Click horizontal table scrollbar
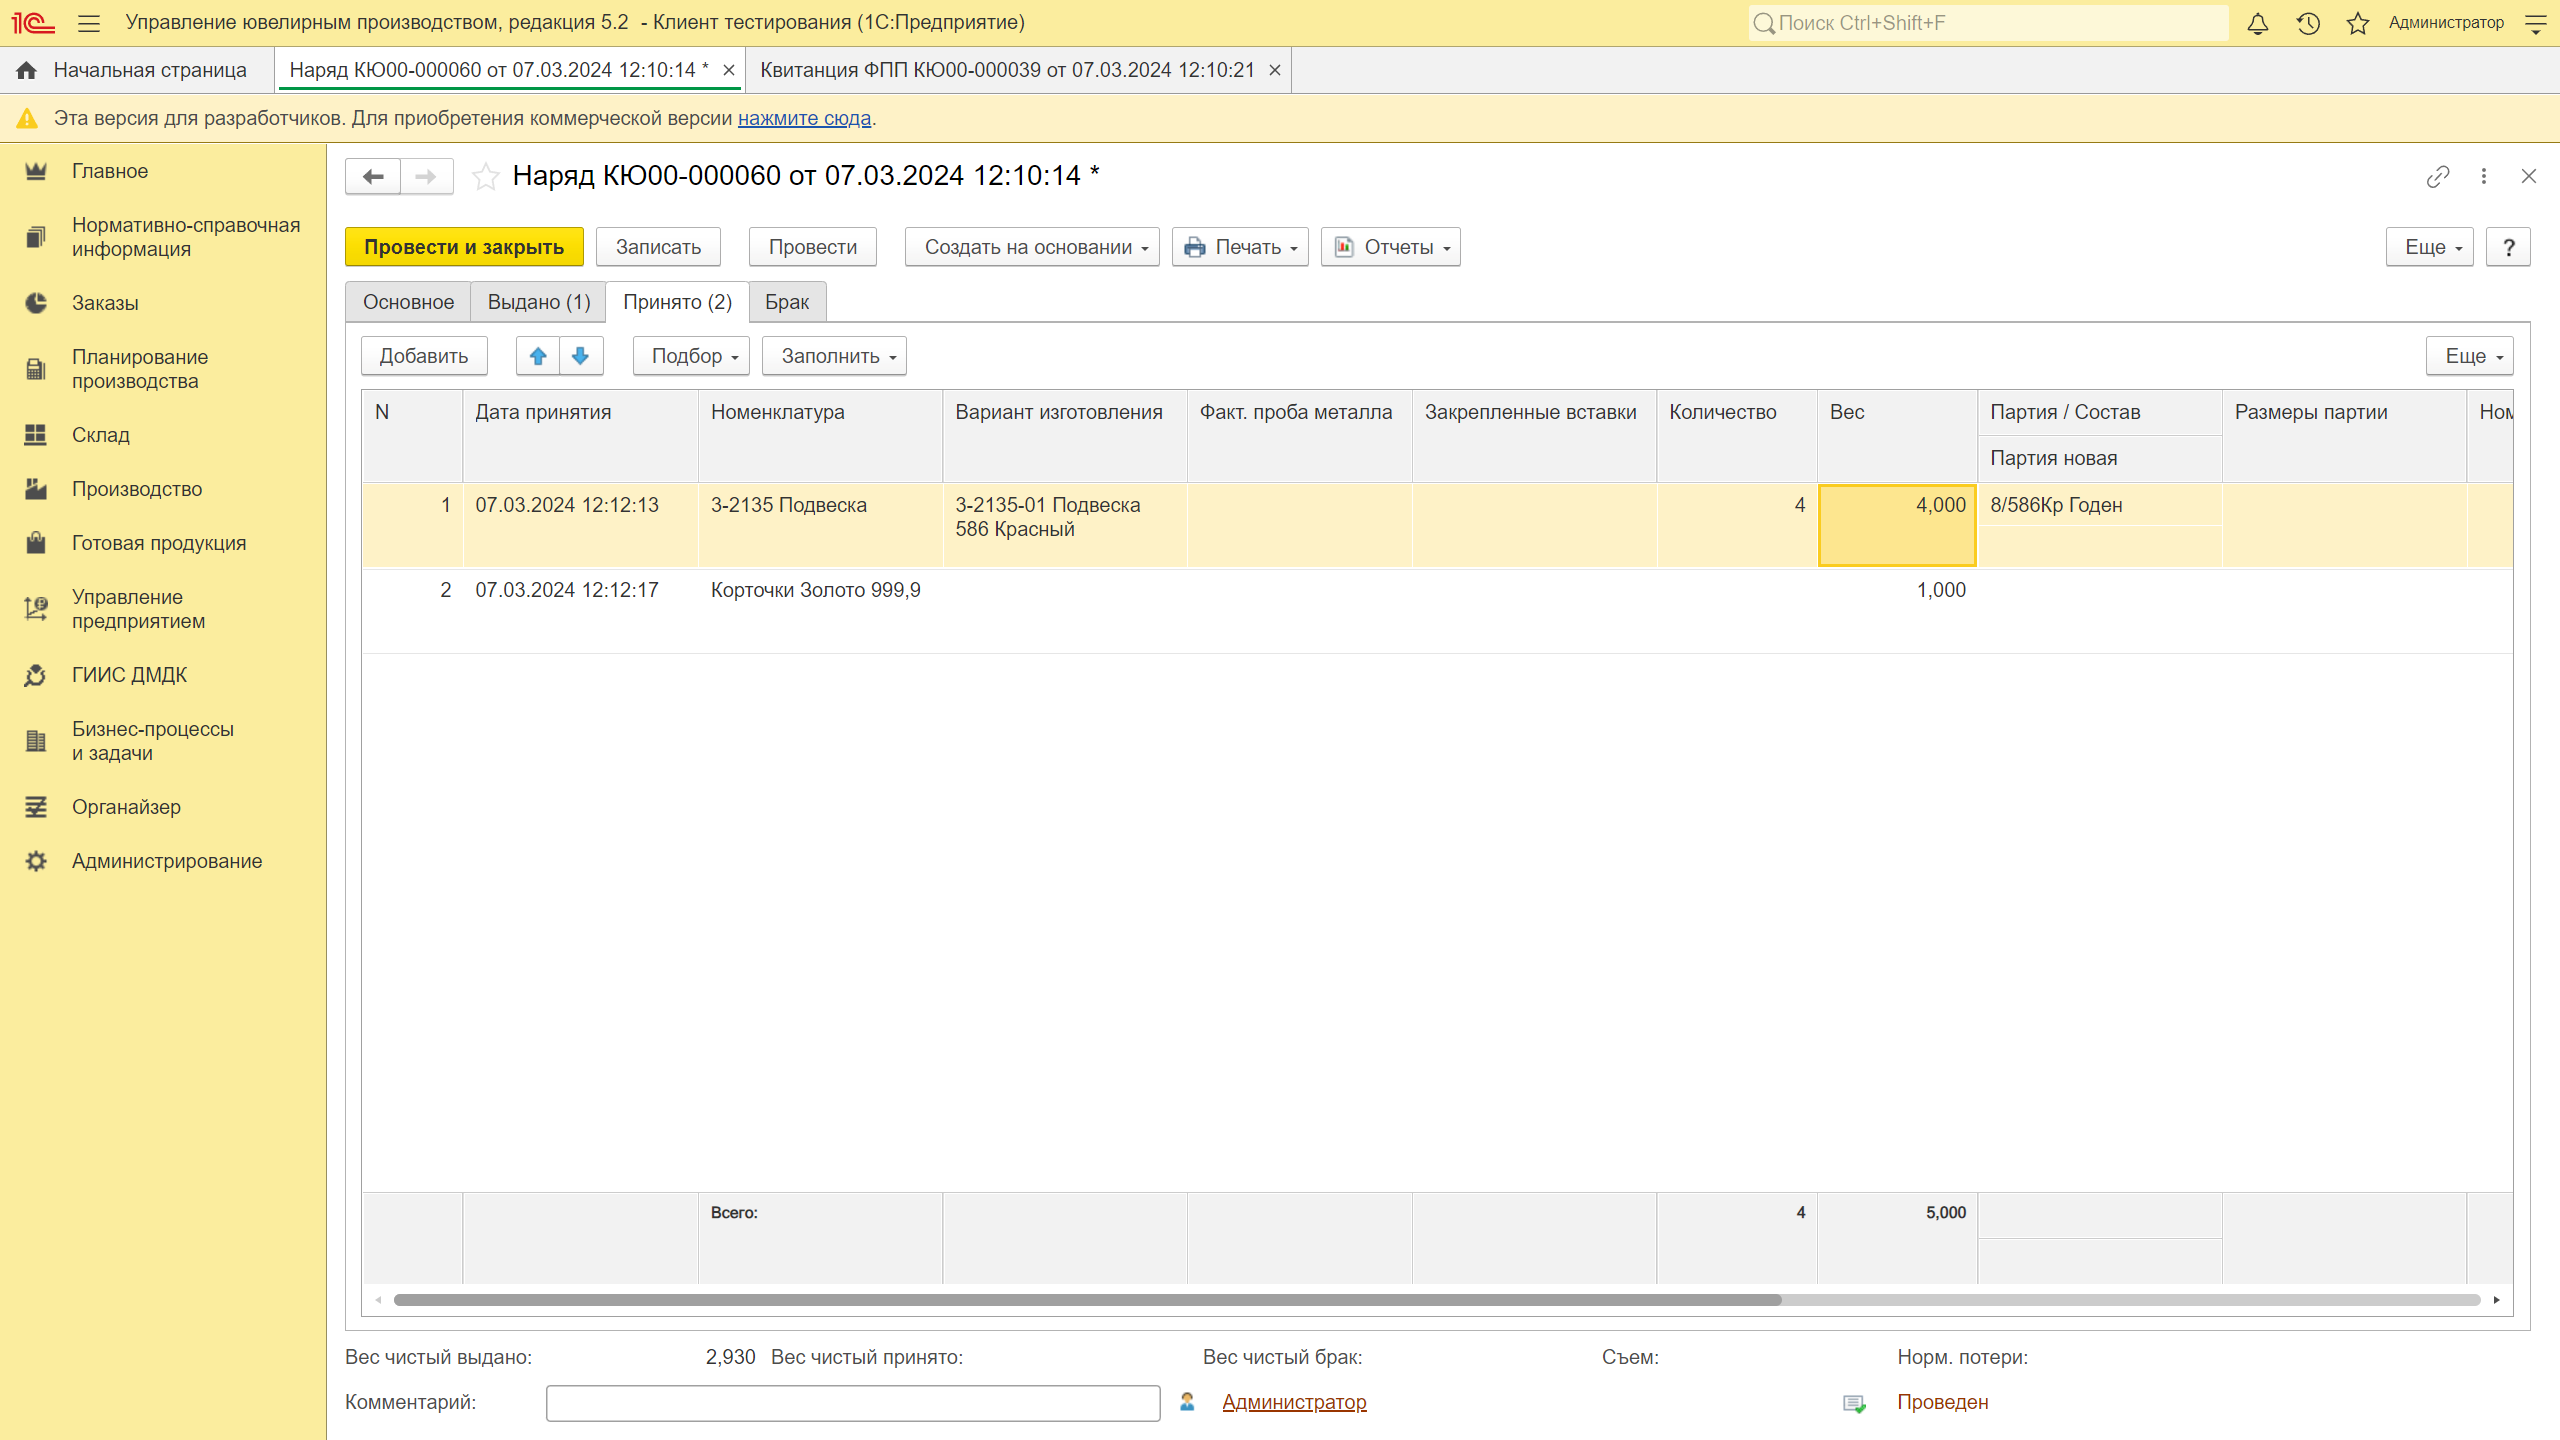This screenshot has height=1440, width=2560. [x=1087, y=1300]
